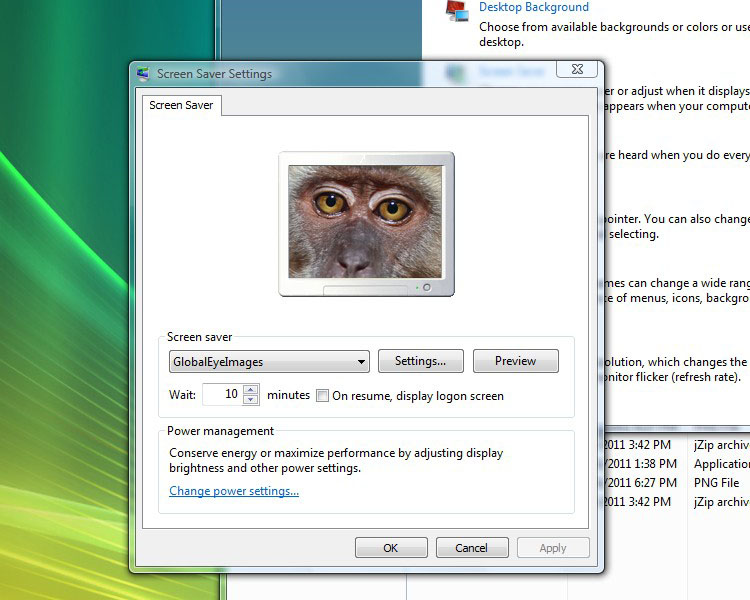This screenshot has width=750, height=600.
Task: Click the Desktop Background icon in Personalization window
Action: [457, 11]
